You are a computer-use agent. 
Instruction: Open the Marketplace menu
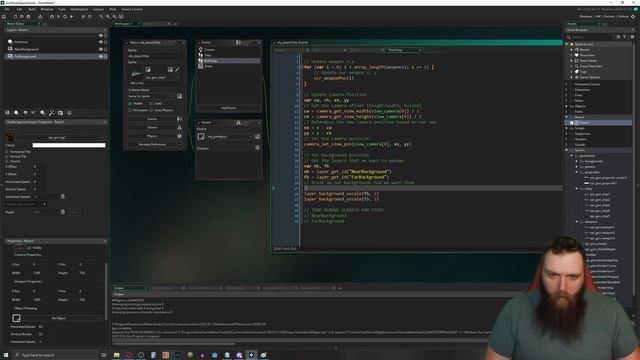(79, 9)
